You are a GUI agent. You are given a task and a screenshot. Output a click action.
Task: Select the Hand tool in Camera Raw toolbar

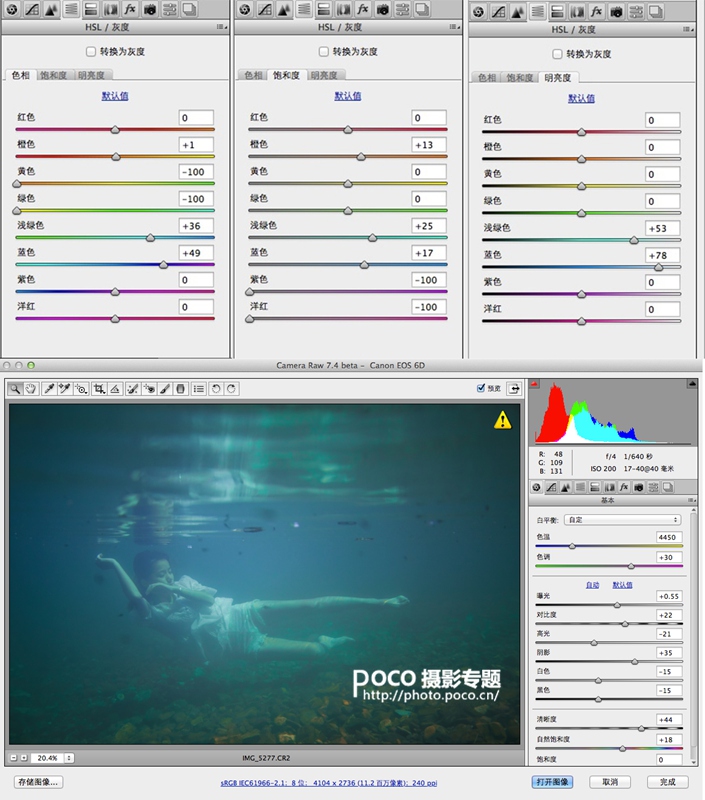pyautogui.click(x=31, y=389)
